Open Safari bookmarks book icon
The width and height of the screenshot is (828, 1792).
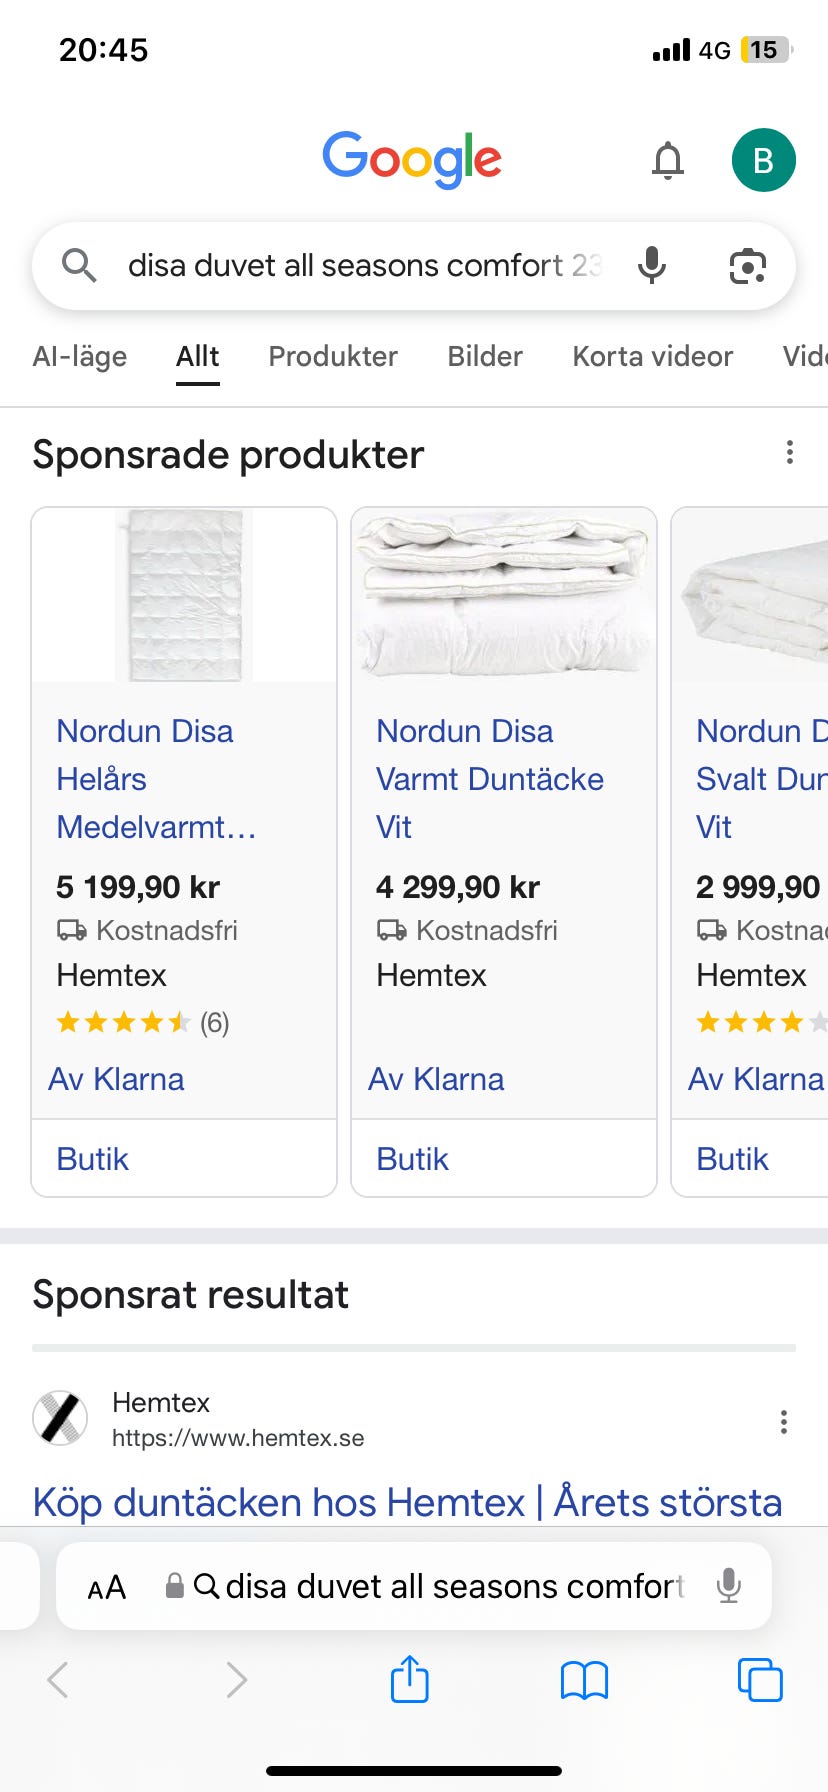tap(584, 1680)
